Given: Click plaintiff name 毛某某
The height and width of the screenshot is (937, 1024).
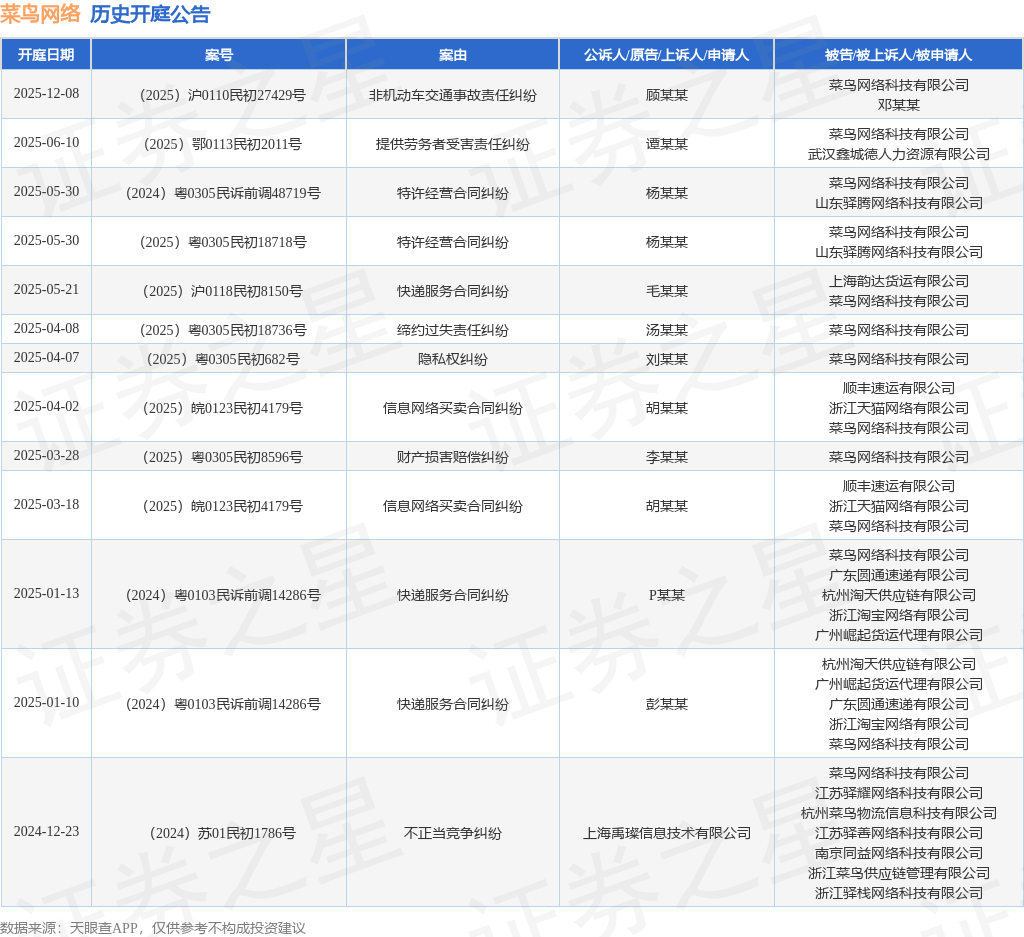Looking at the screenshot, I should coord(667,291).
